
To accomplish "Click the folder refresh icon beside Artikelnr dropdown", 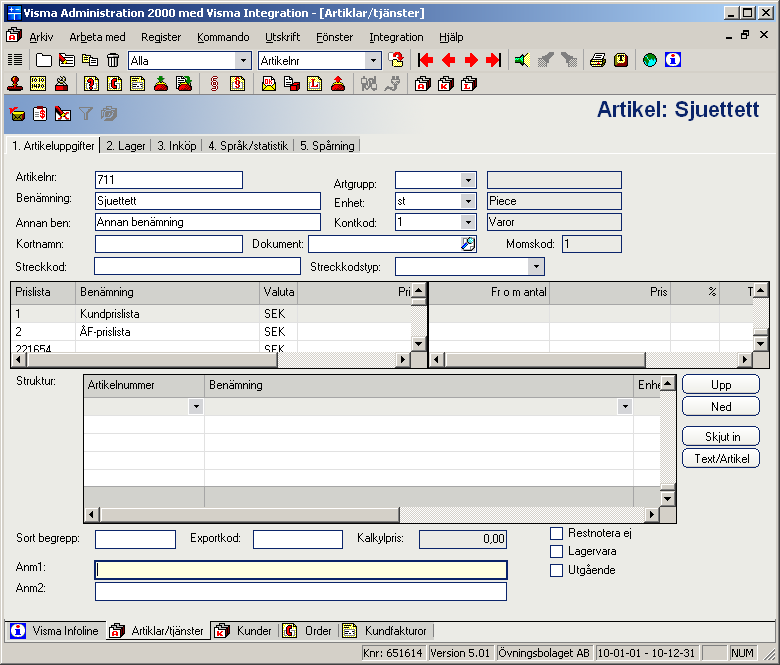I will click(396, 60).
